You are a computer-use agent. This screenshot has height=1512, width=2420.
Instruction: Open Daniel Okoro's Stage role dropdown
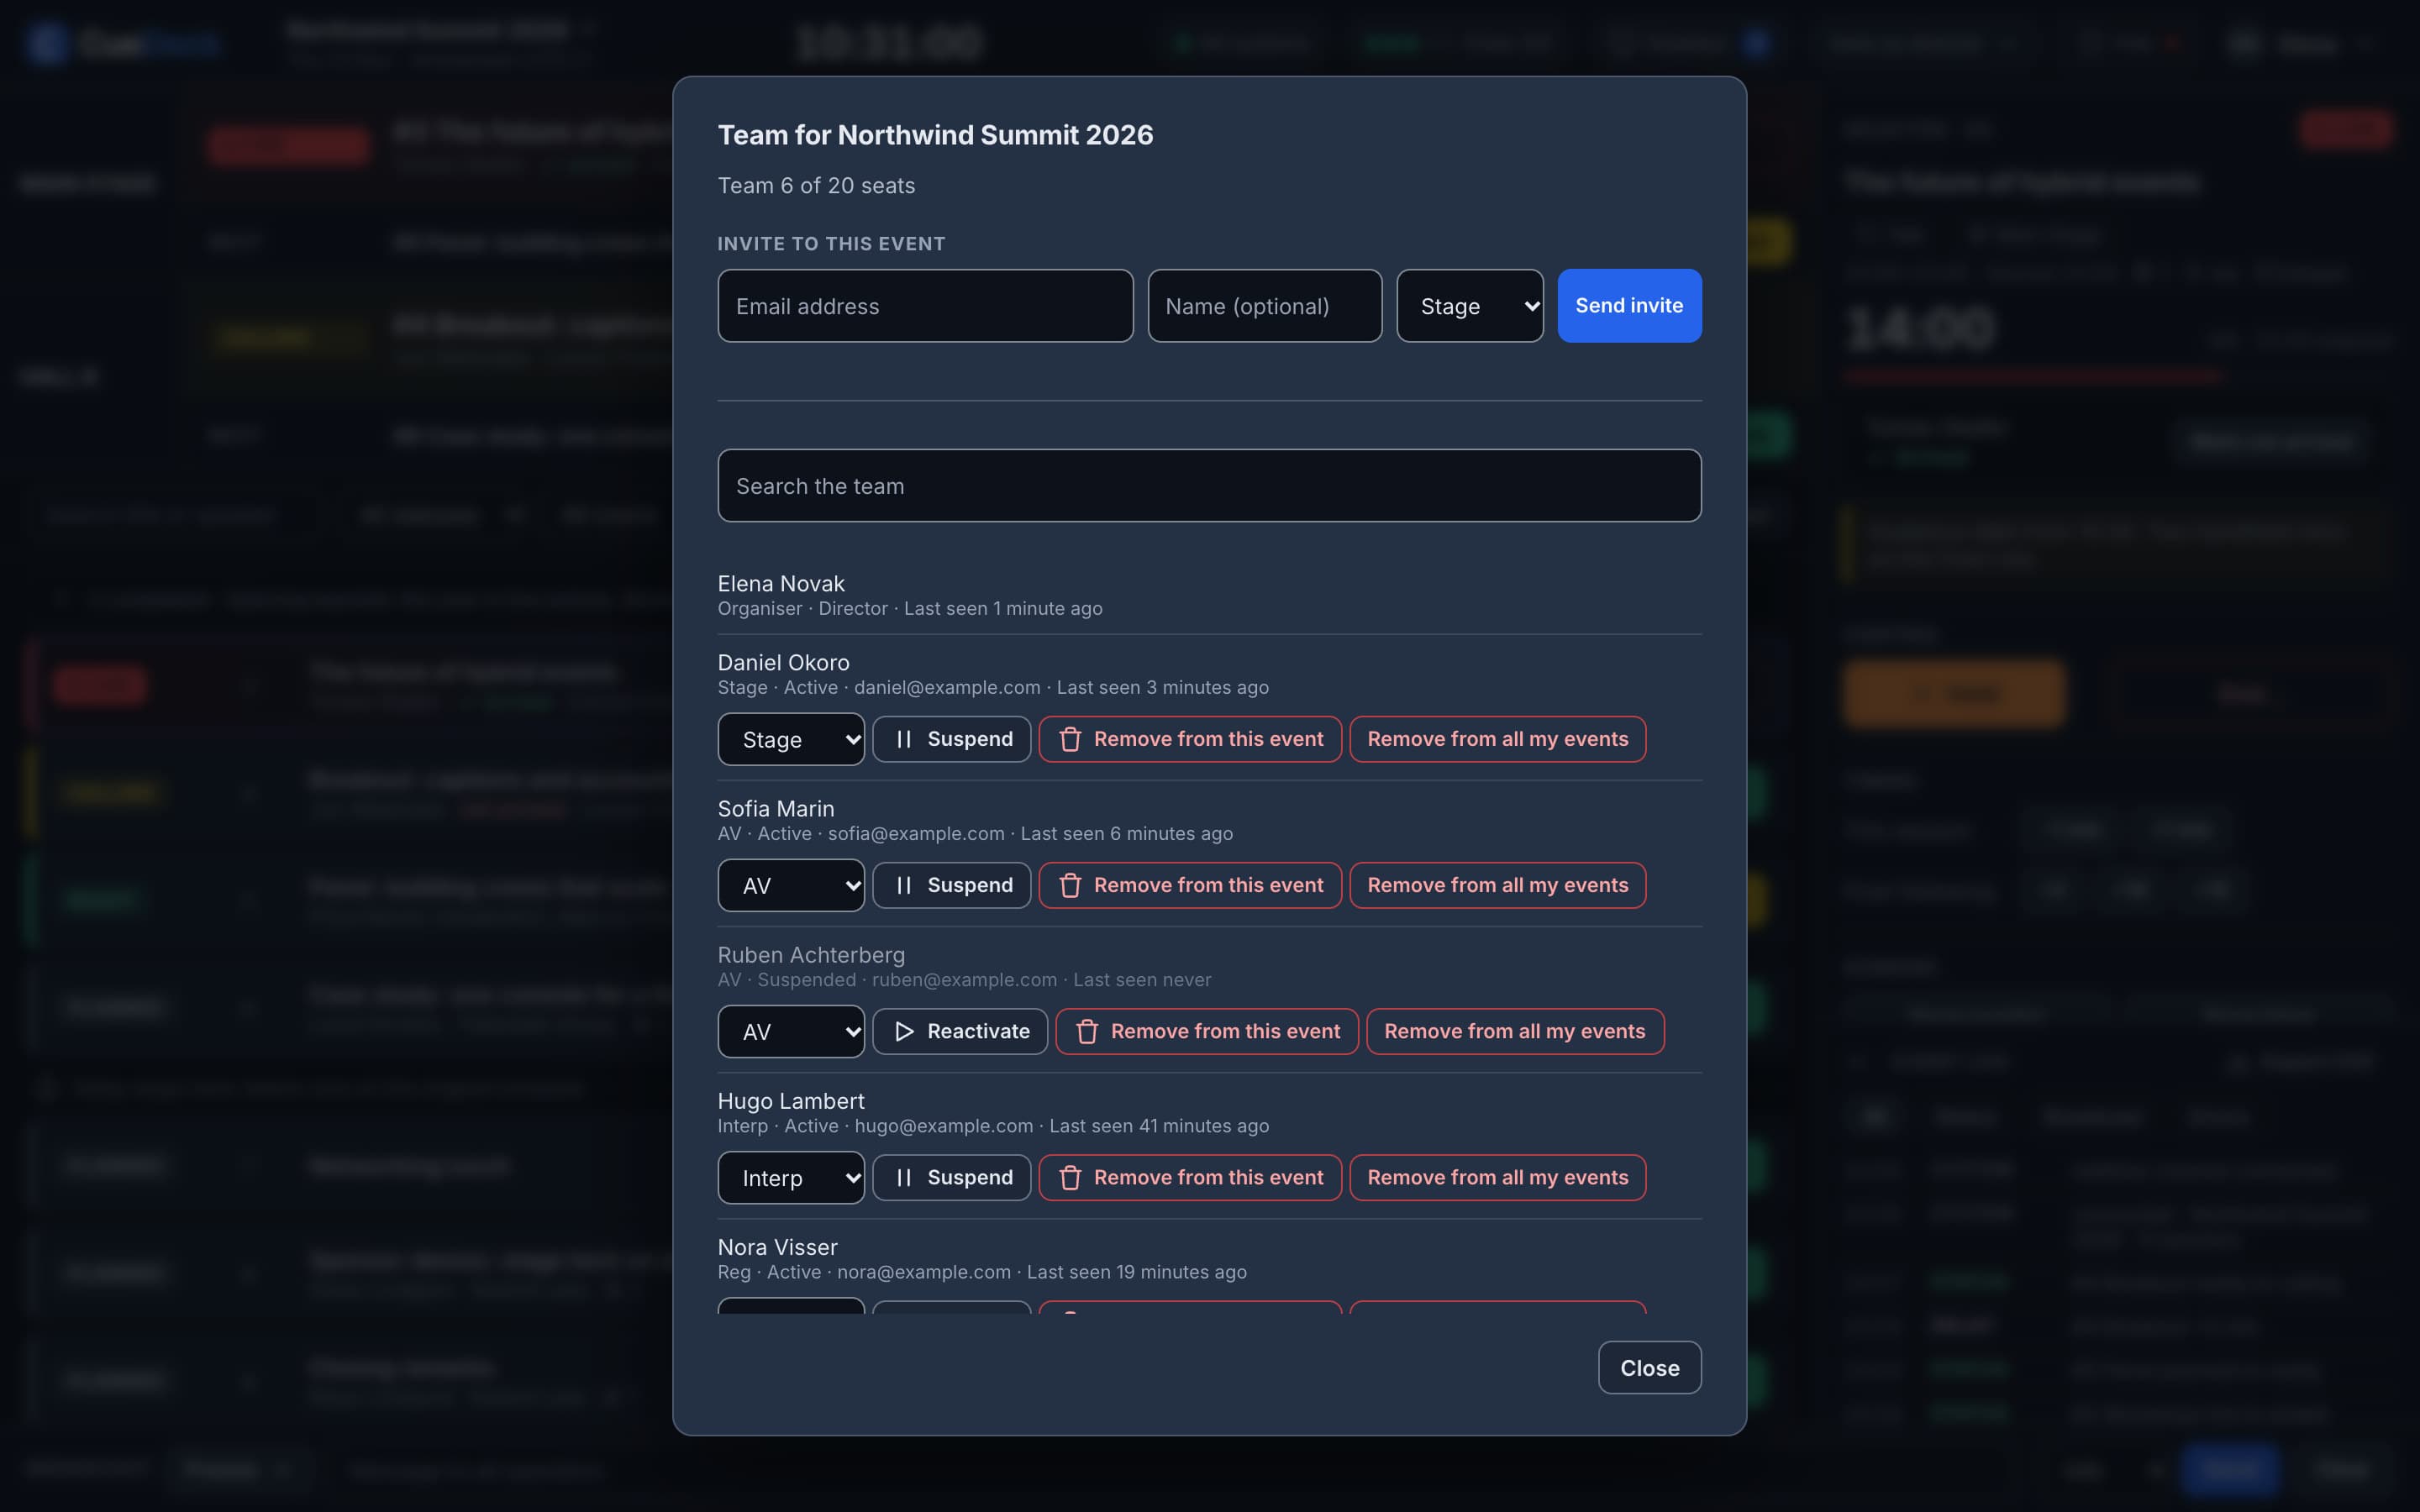[x=791, y=739]
